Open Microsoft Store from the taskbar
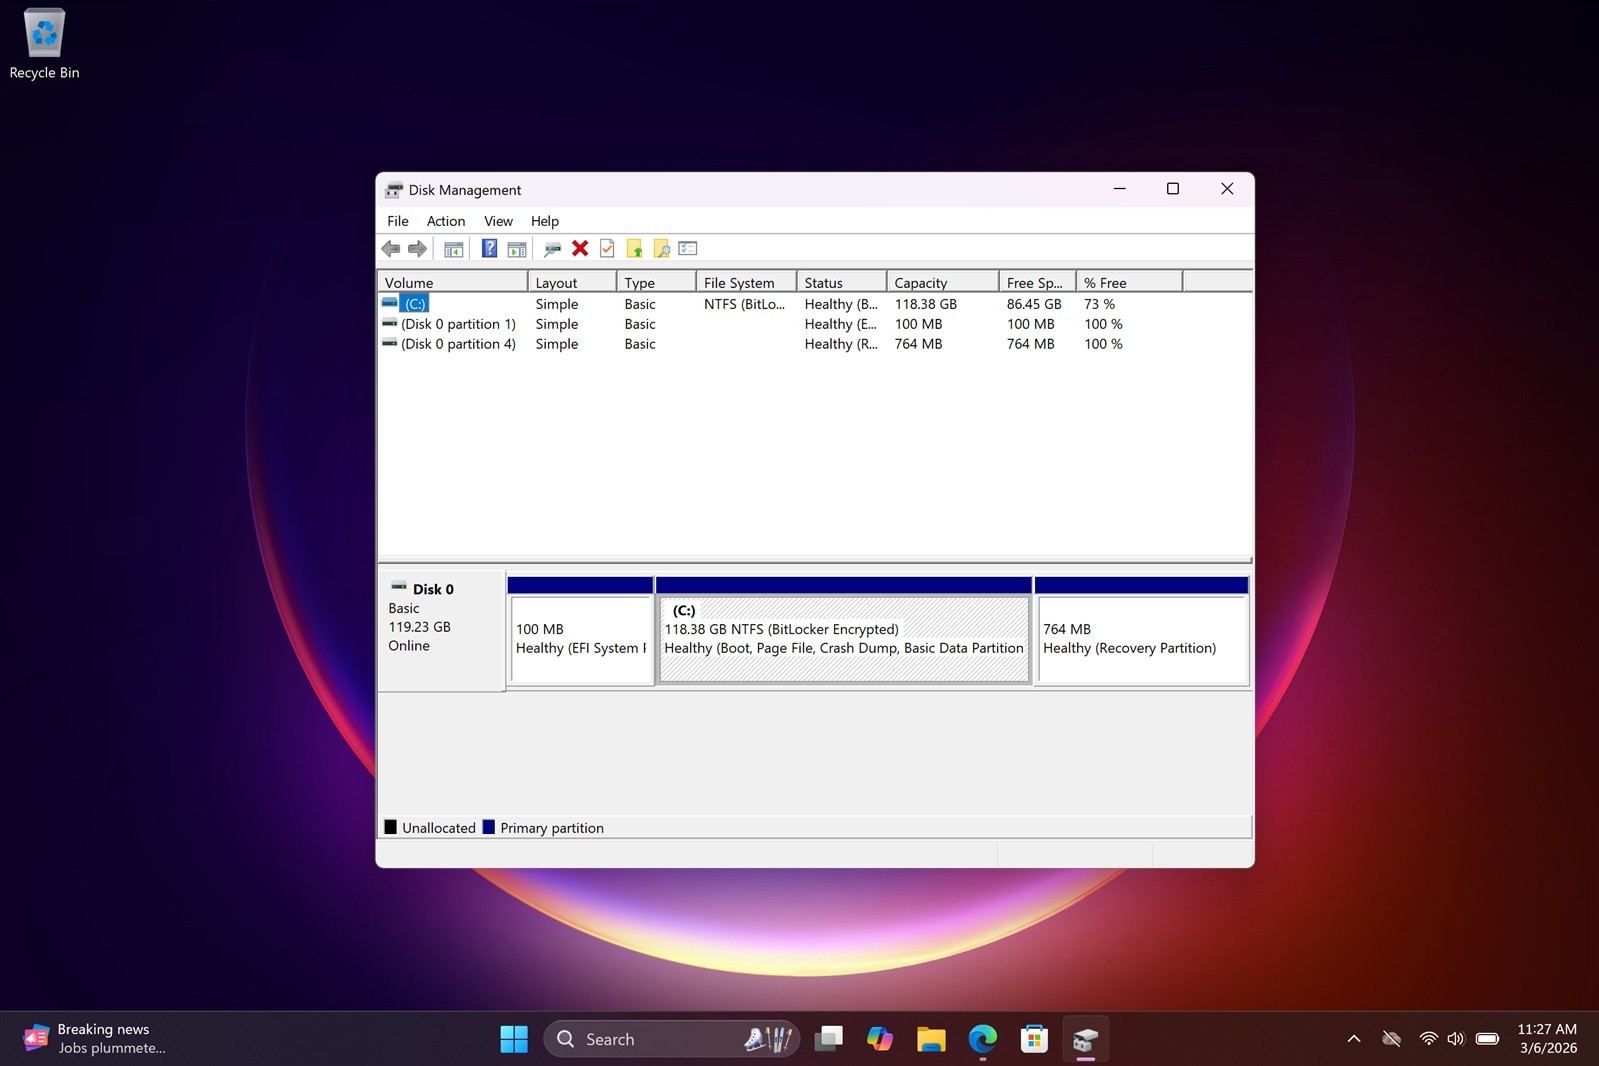The image size is (1599, 1066). (x=1034, y=1039)
